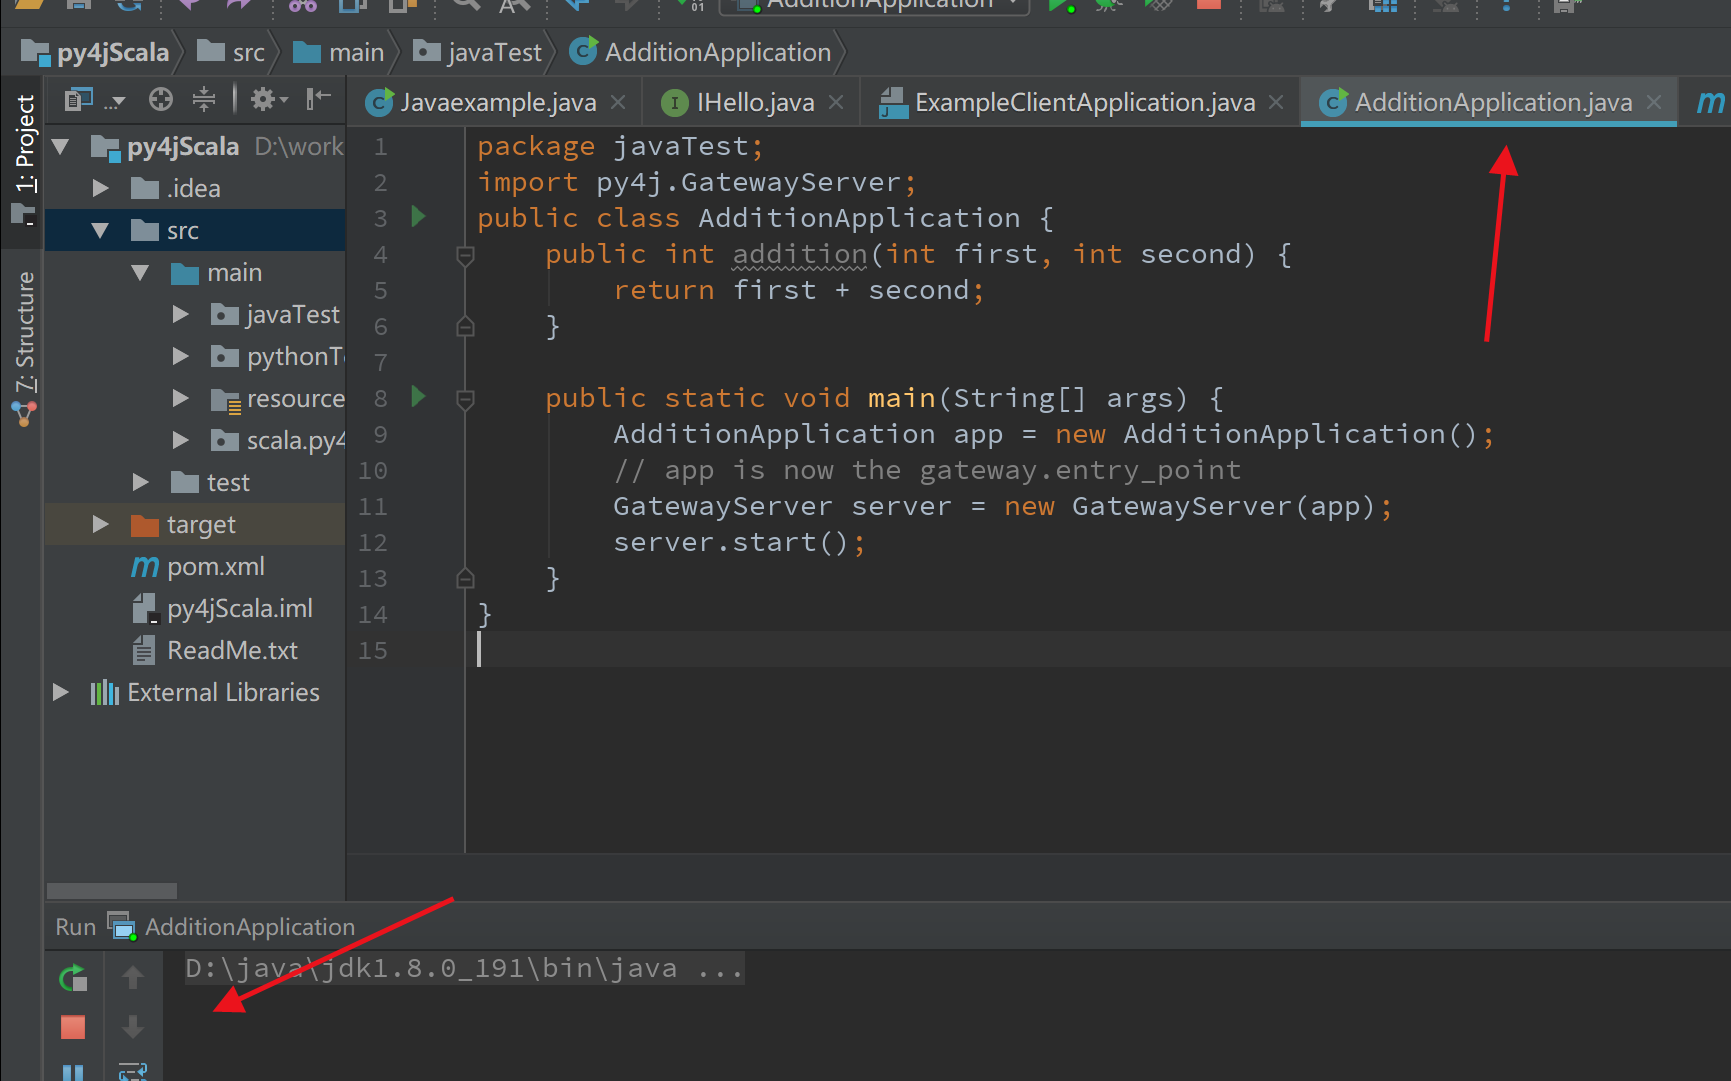Expand External Libraries in the project tree

coord(60,692)
